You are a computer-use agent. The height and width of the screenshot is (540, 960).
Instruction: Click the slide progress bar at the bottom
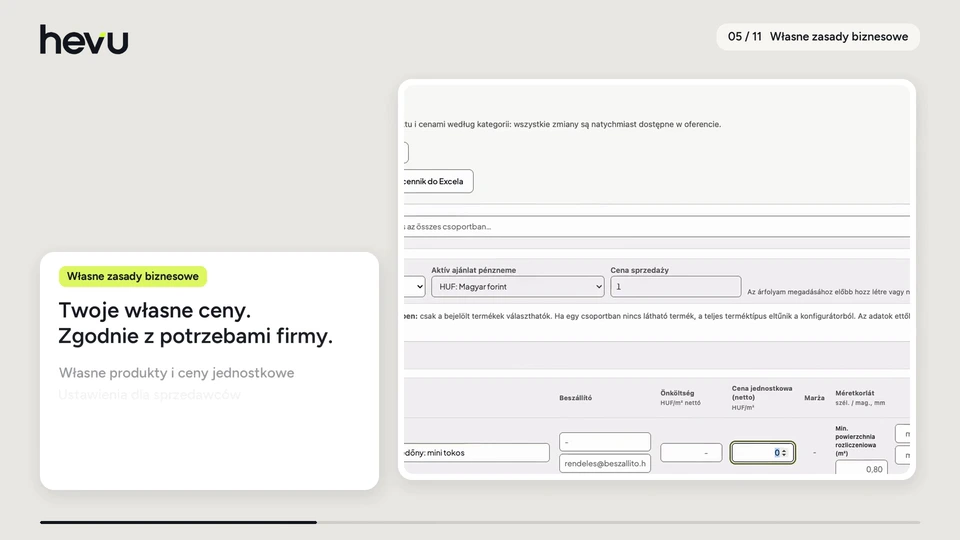480,522
